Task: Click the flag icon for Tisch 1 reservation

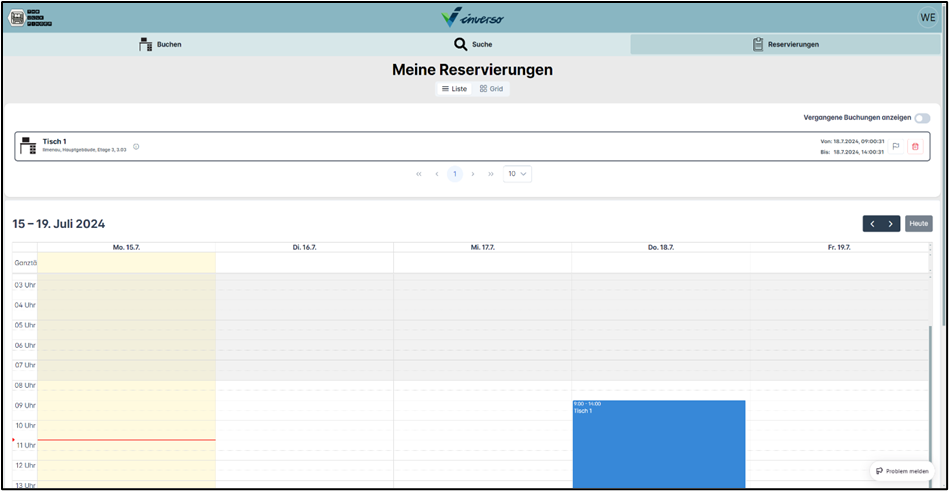Action: tap(896, 147)
